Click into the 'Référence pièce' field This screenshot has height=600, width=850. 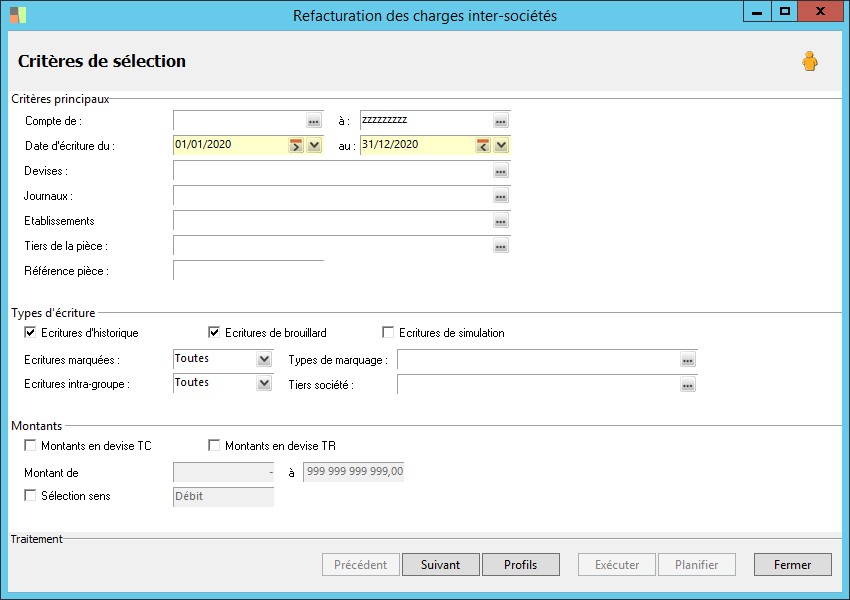click(x=248, y=271)
